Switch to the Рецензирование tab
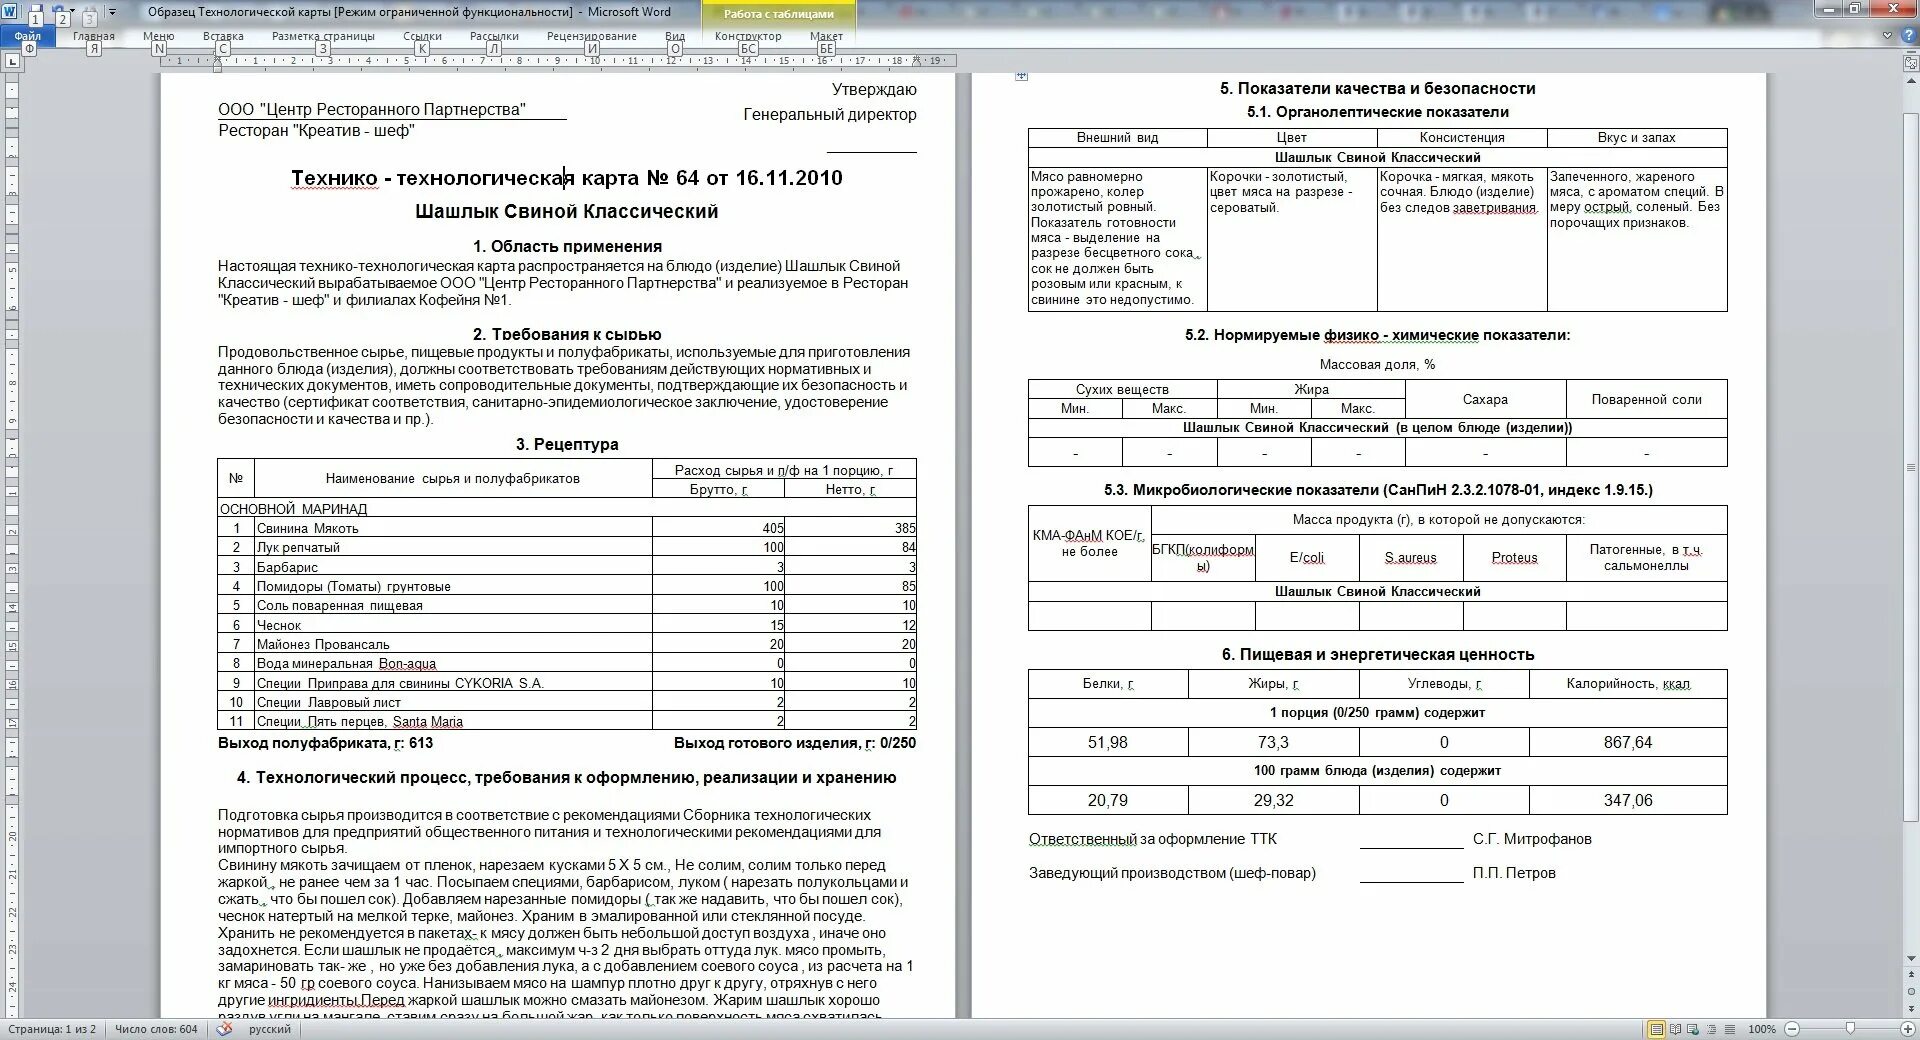 [x=592, y=36]
